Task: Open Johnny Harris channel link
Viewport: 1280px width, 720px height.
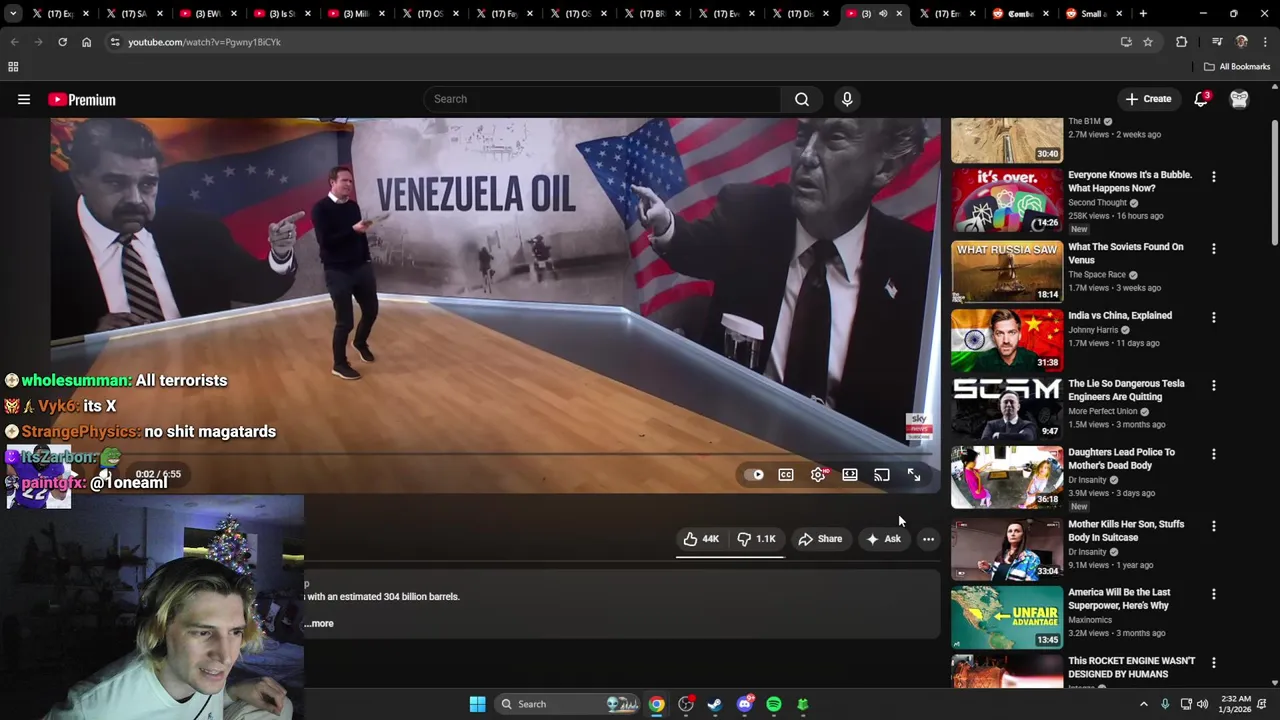Action: coord(1094,330)
